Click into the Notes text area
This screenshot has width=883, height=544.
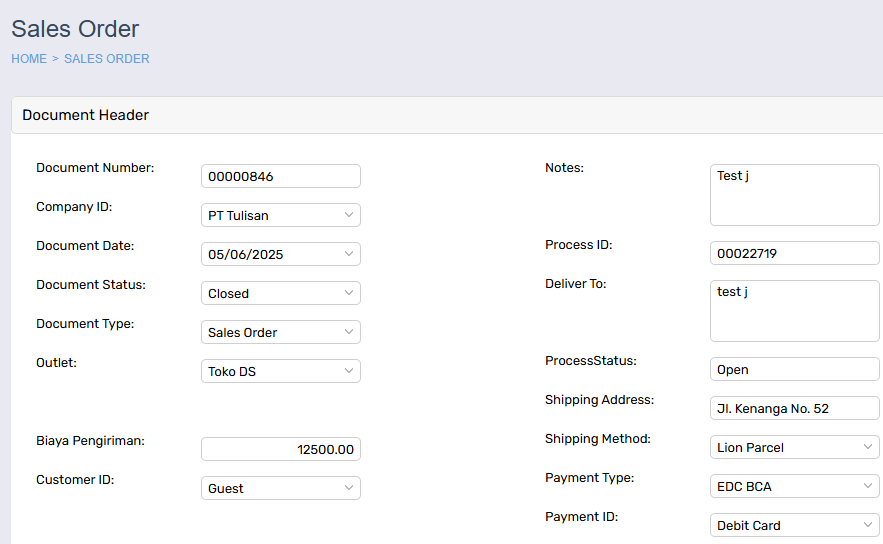pyautogui.click(x=795, y=195)
